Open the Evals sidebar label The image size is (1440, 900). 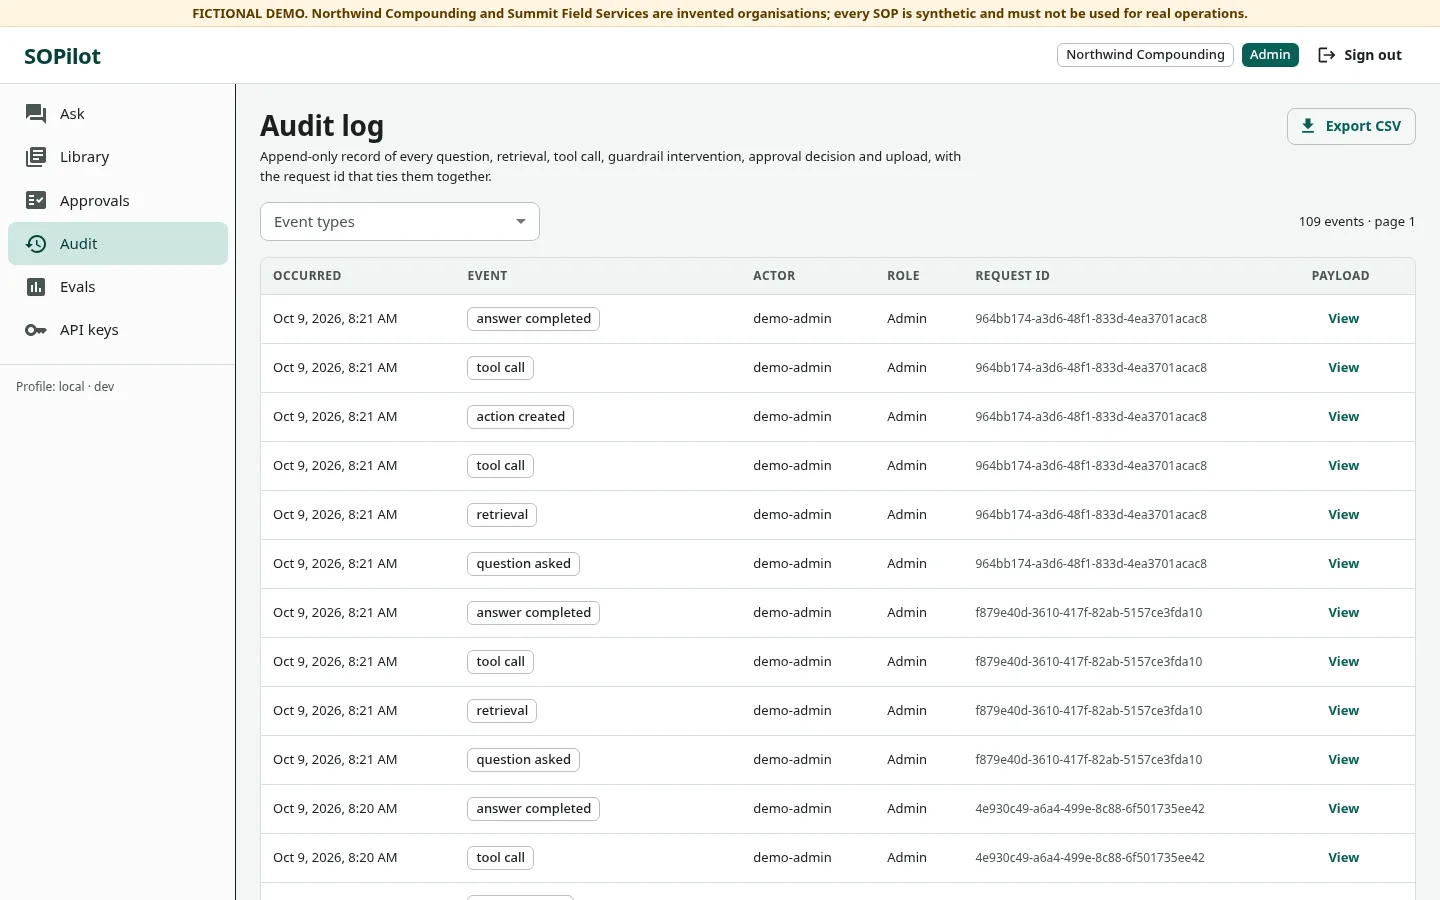coord(78,287)
